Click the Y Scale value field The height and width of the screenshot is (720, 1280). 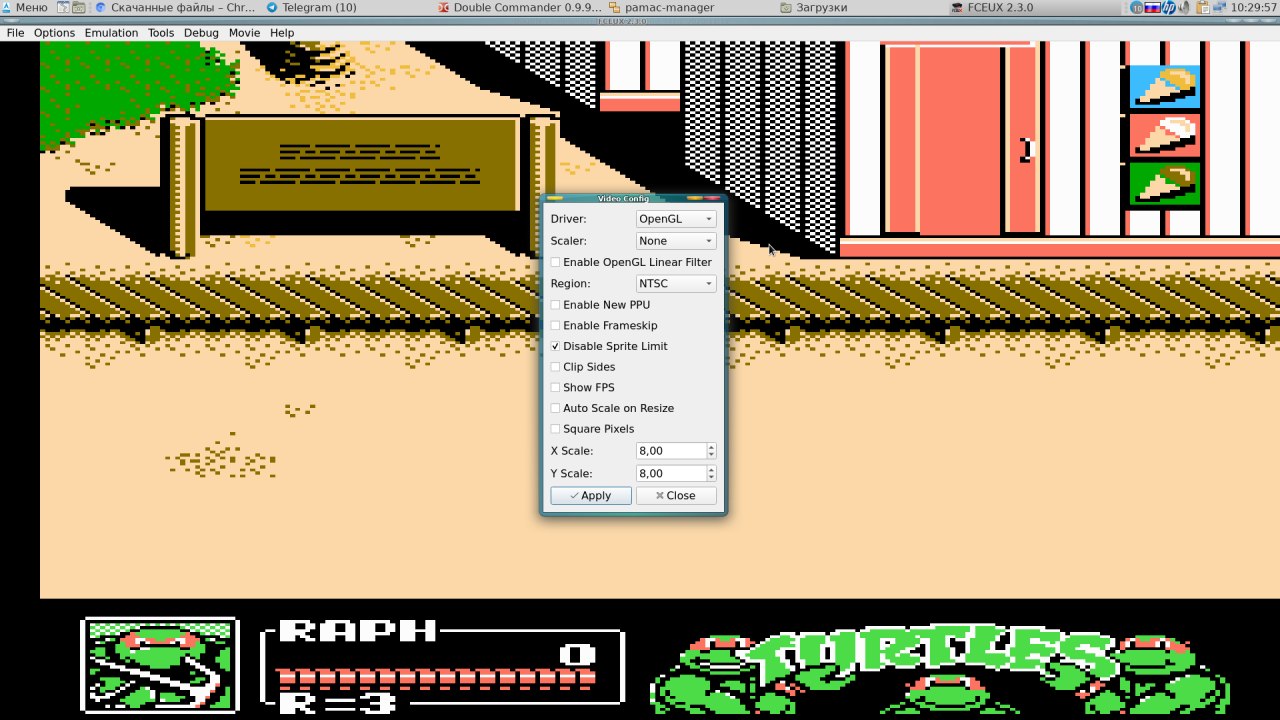click(670, 474)
